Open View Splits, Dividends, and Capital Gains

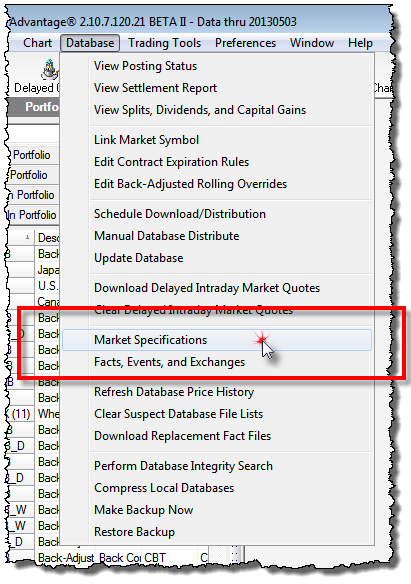[218, 110]
